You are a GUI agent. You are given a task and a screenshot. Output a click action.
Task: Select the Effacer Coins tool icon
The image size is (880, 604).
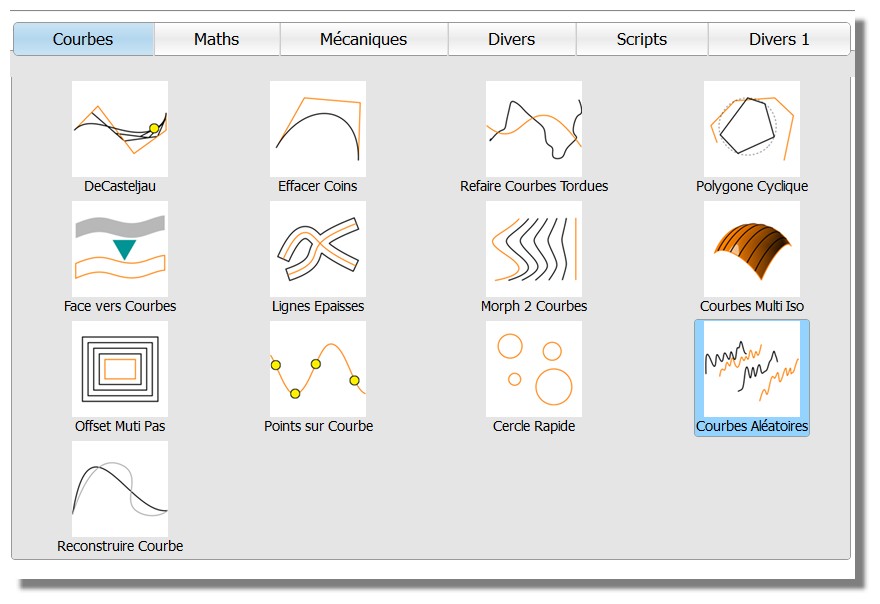point(318,129)
